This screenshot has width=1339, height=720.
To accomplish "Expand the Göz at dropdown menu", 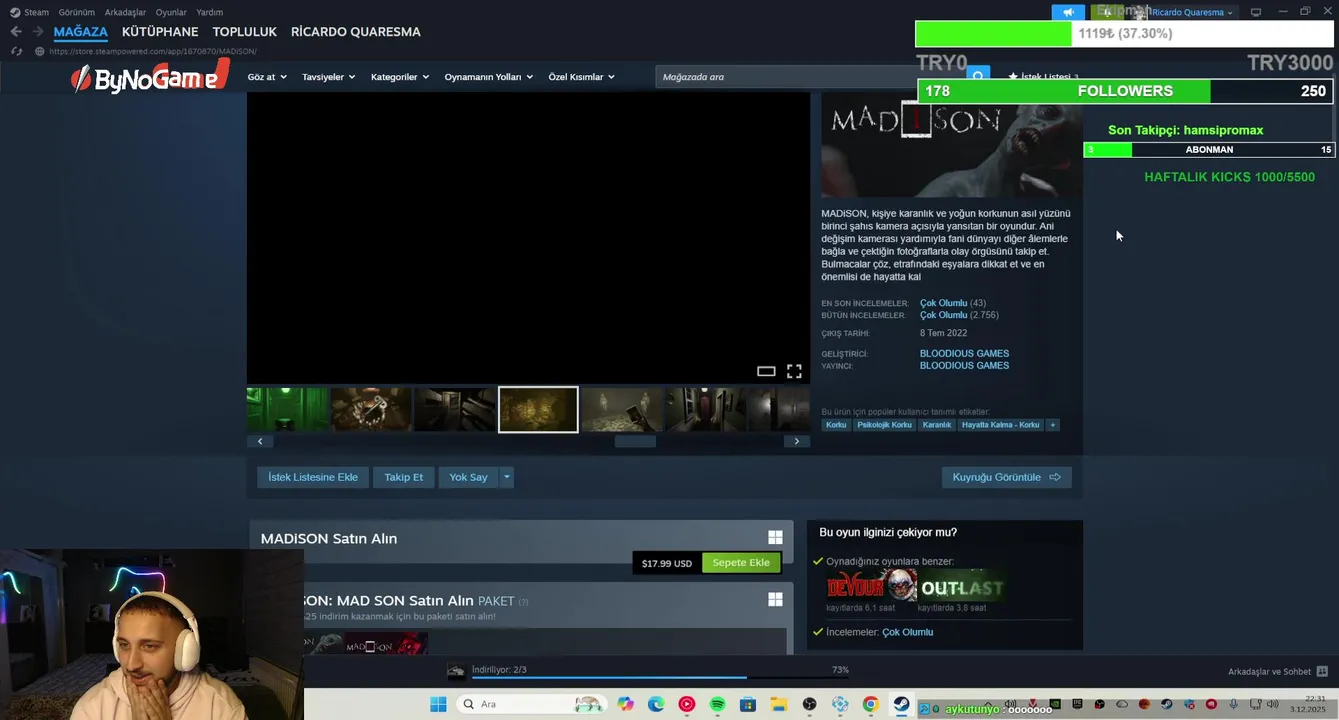I will point(267,77).
